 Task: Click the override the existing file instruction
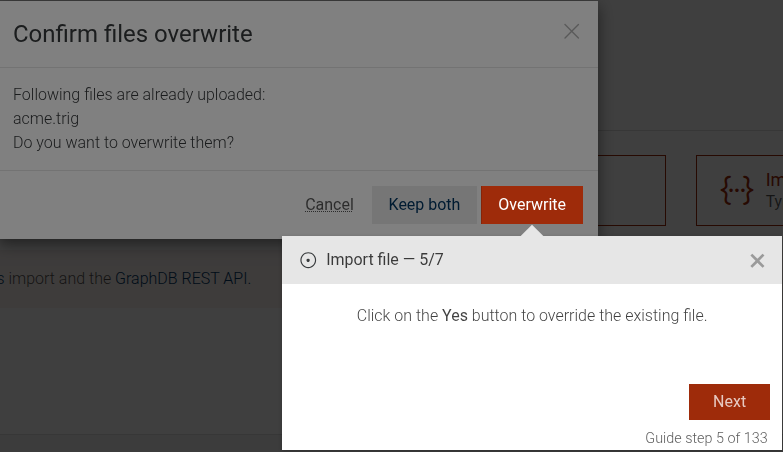point(600,316)
